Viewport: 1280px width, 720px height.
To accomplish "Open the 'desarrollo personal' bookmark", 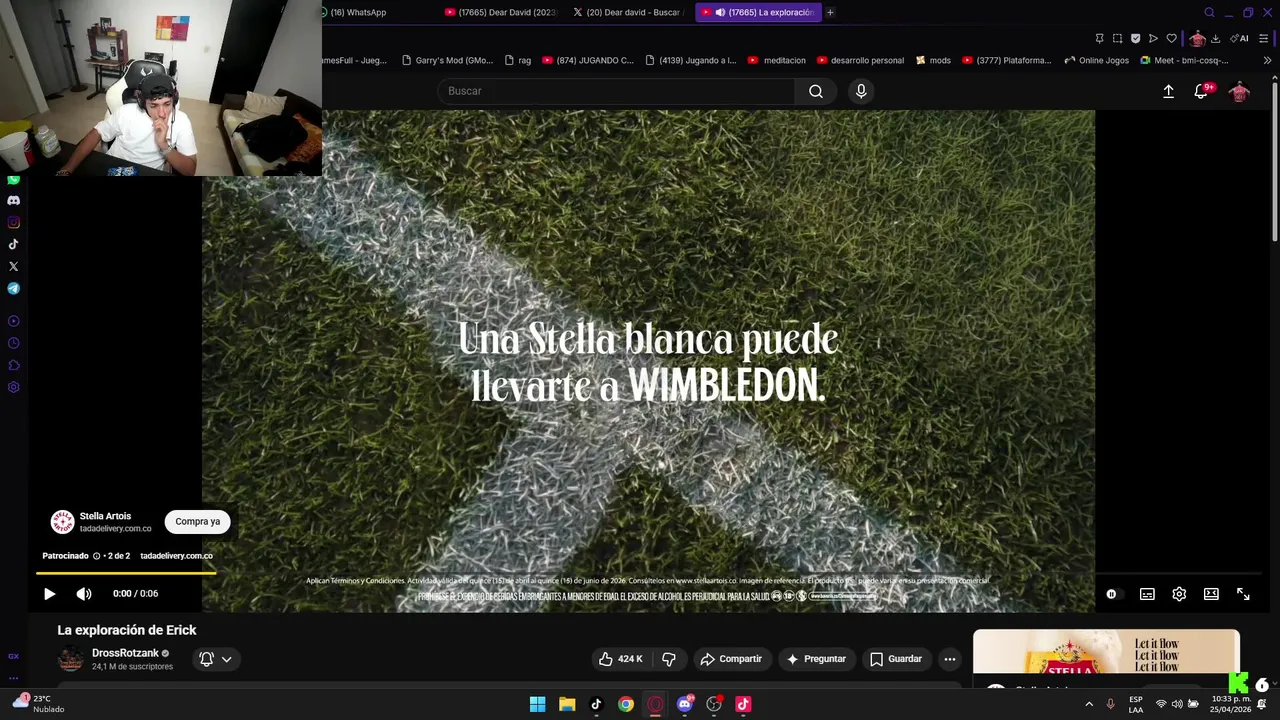I will (x=860, y=60).
